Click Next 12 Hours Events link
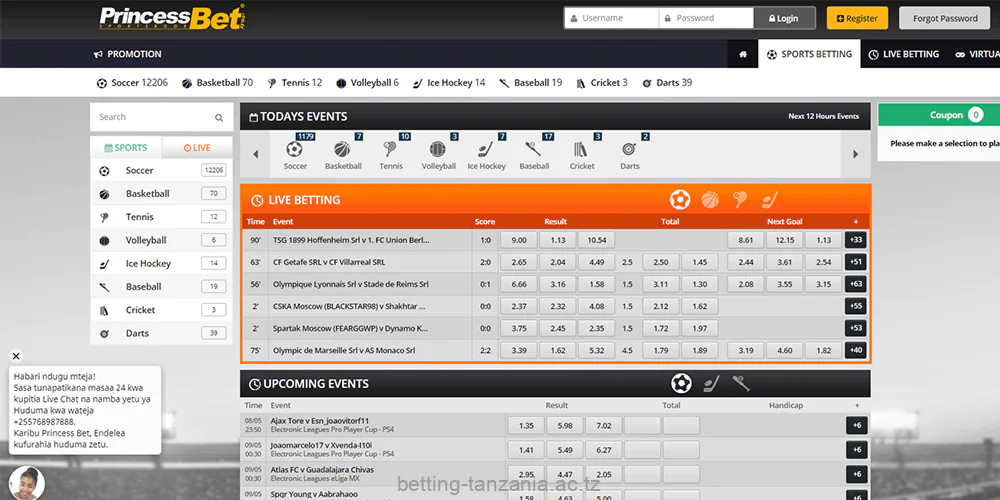Image resolution: width=1000 pixels, height=500 pixels. [x=823, y=117]
